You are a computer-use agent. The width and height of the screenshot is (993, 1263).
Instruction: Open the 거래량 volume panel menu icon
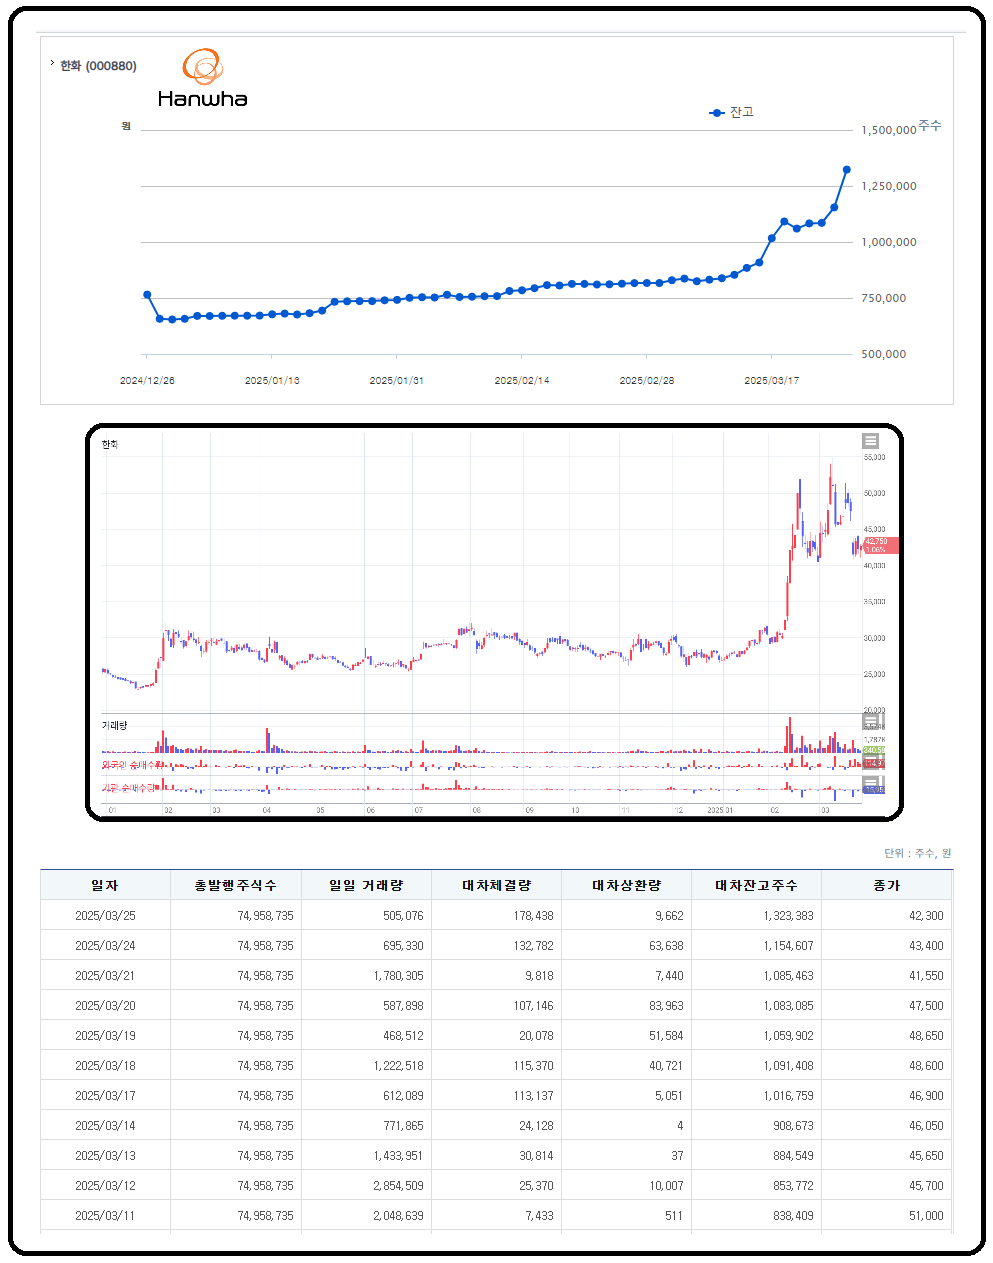871,721
